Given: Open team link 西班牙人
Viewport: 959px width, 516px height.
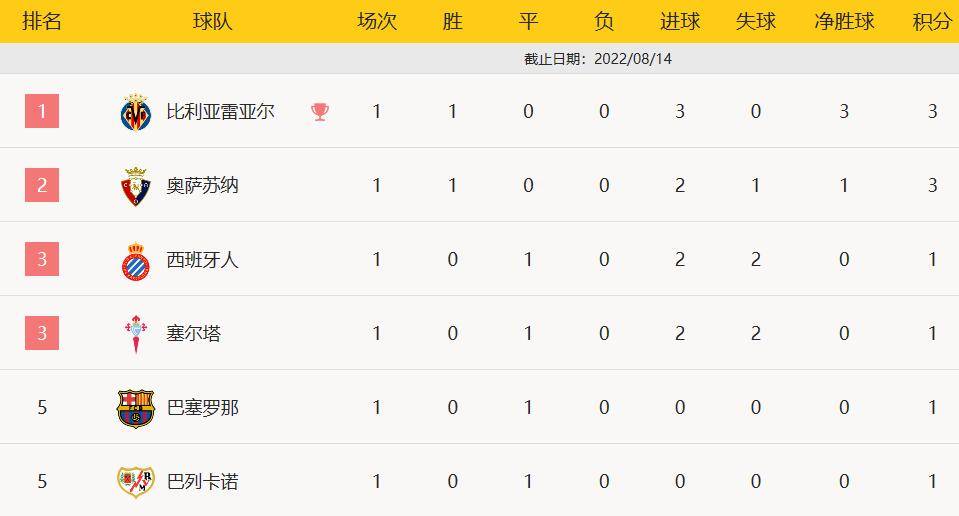Looking at the screenshot, I should pyautogui.click(x=202, y=260).
